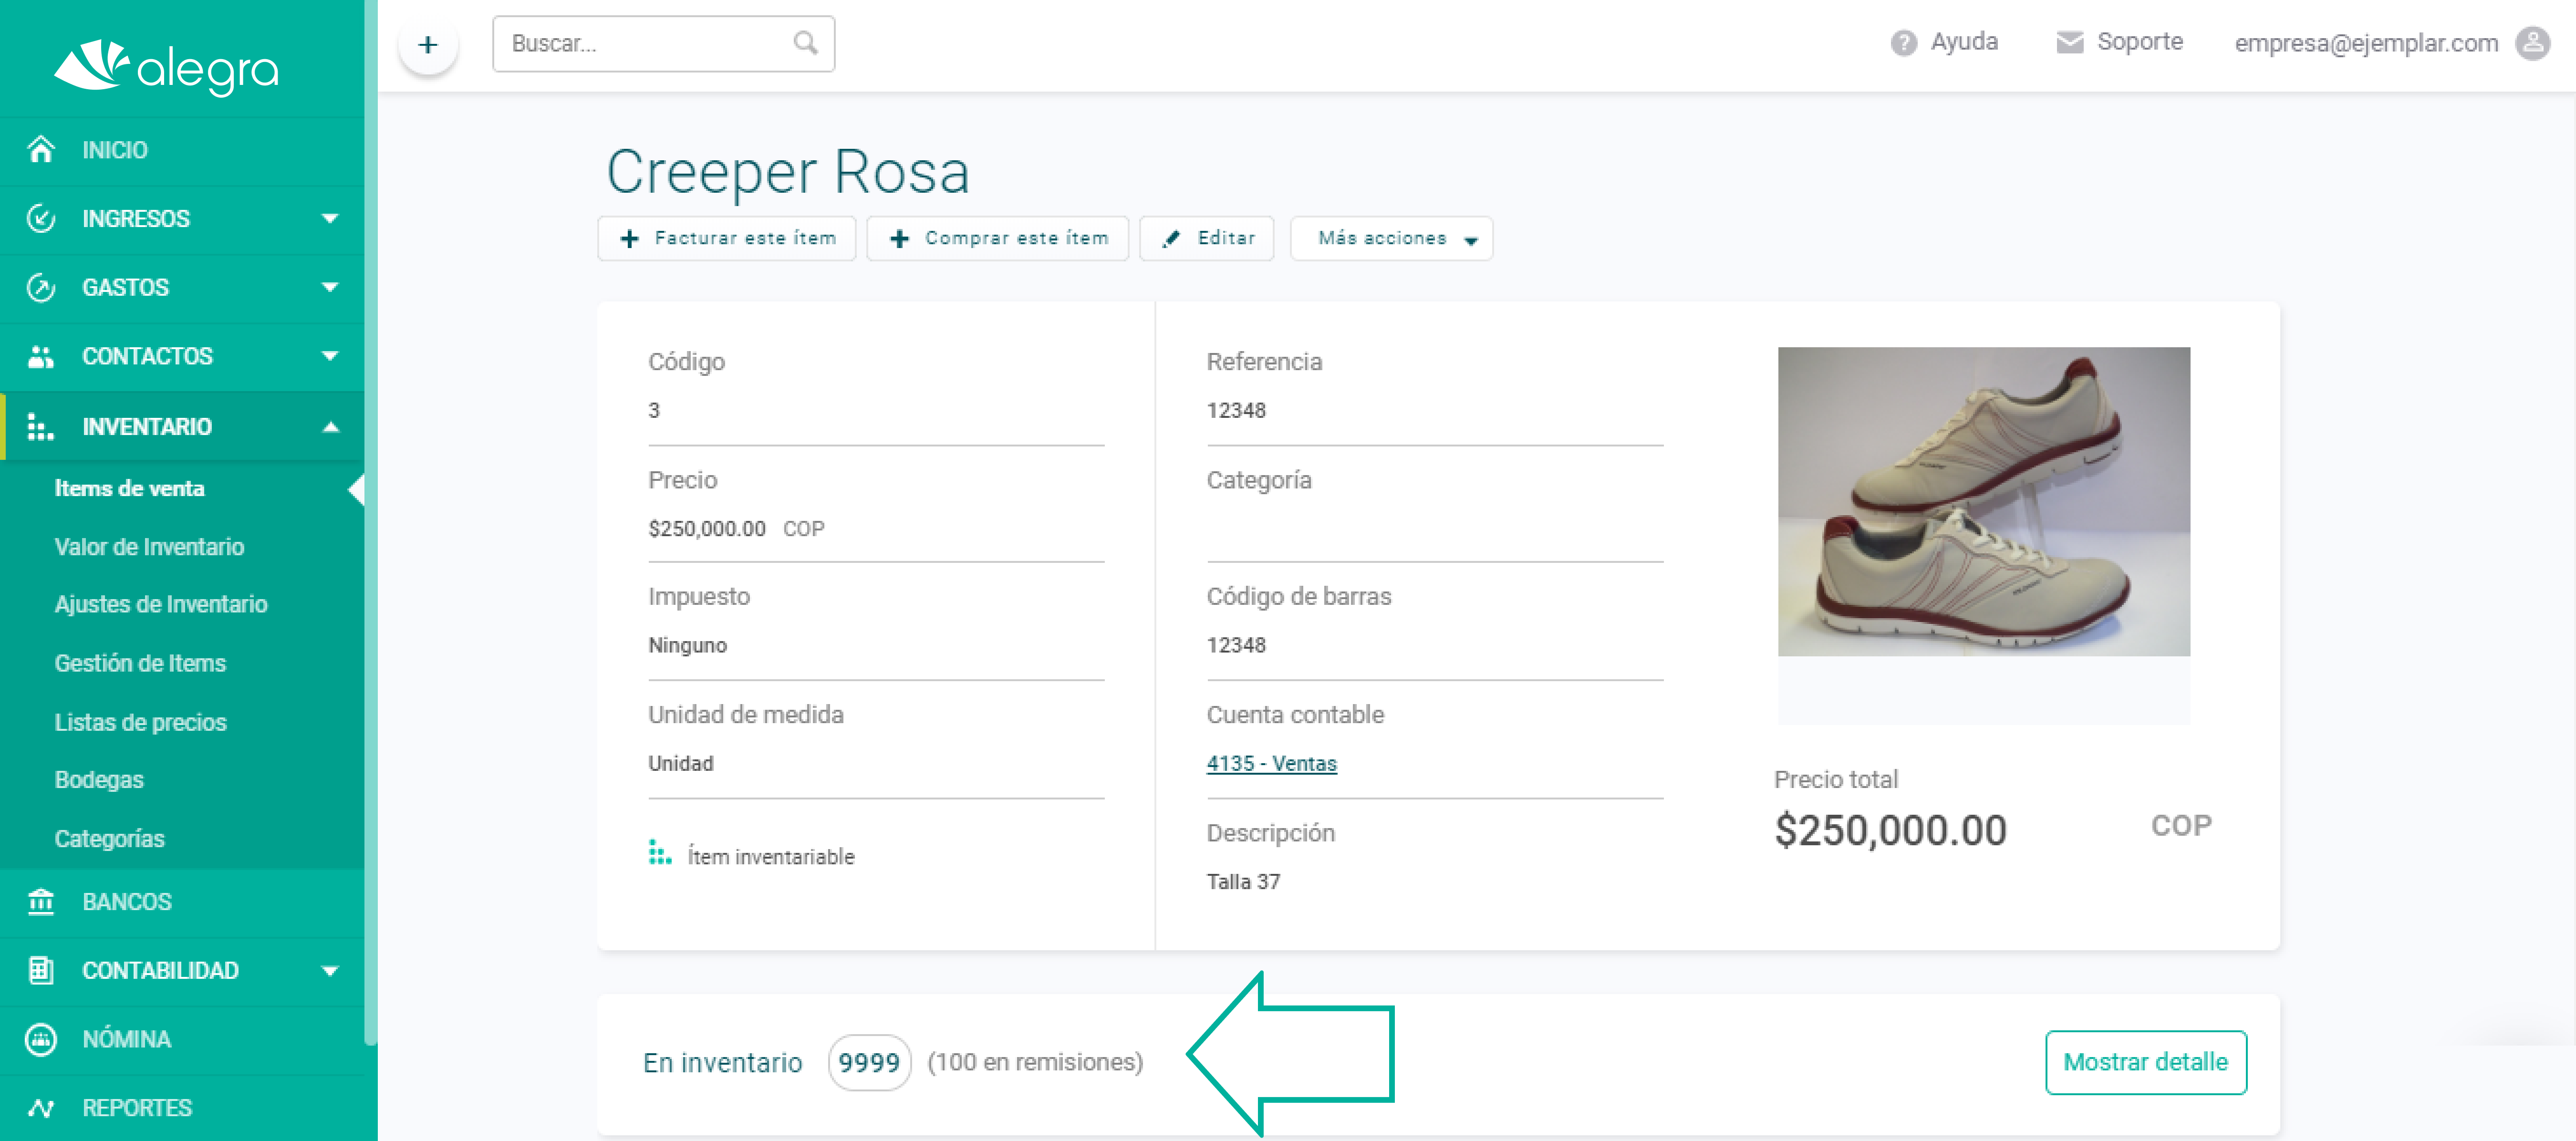Expand the Contabilidad menu arrow
Screen dimensions: 2576x1141
coord(330,970)
